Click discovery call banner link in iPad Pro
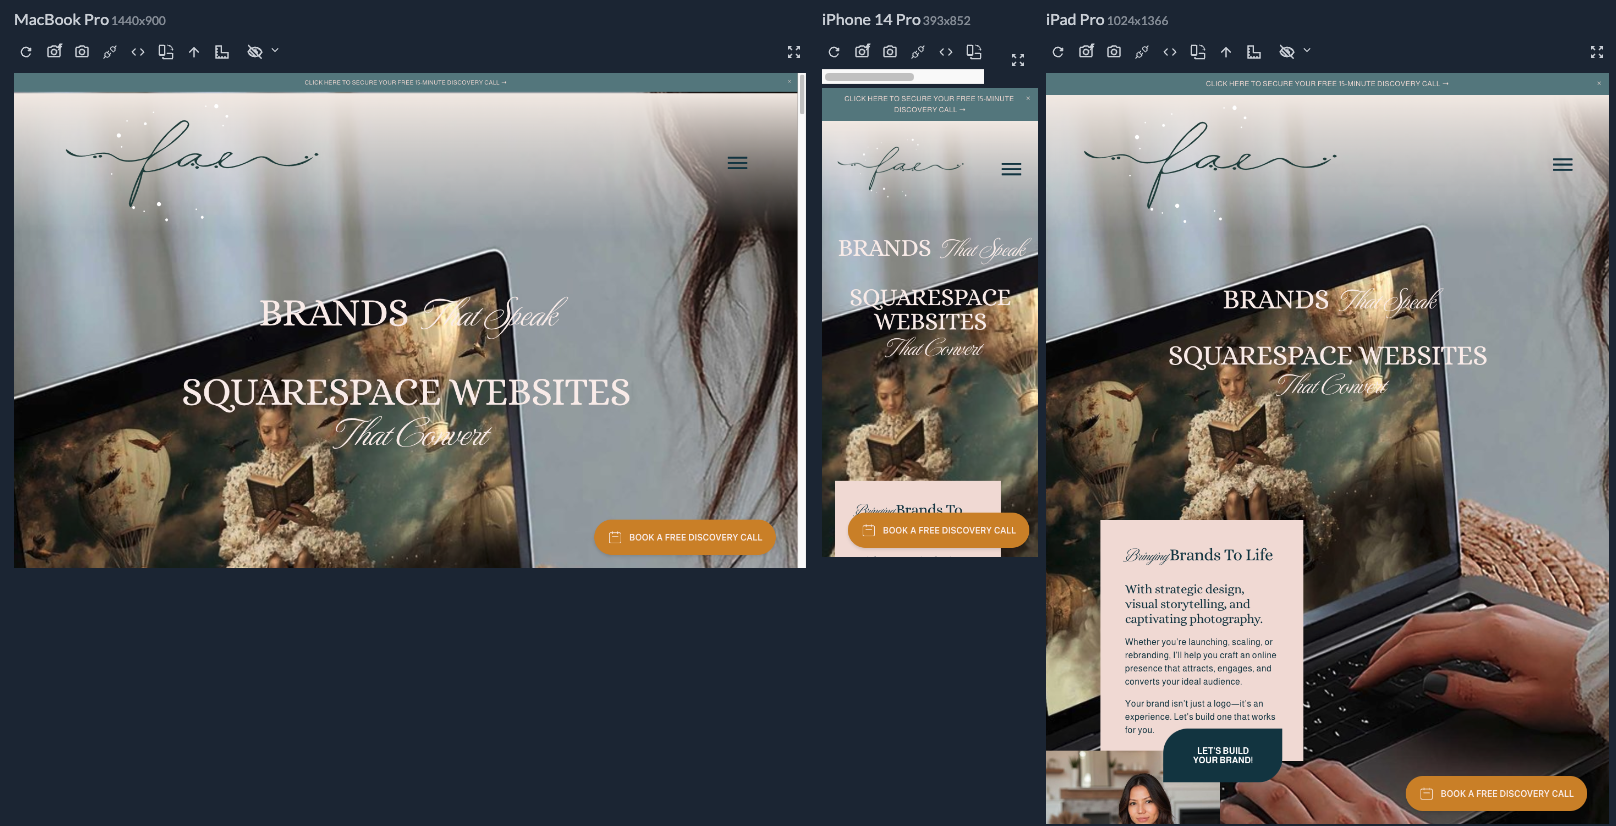The width and height of the screenshot is (1616, 826). 1327,84
